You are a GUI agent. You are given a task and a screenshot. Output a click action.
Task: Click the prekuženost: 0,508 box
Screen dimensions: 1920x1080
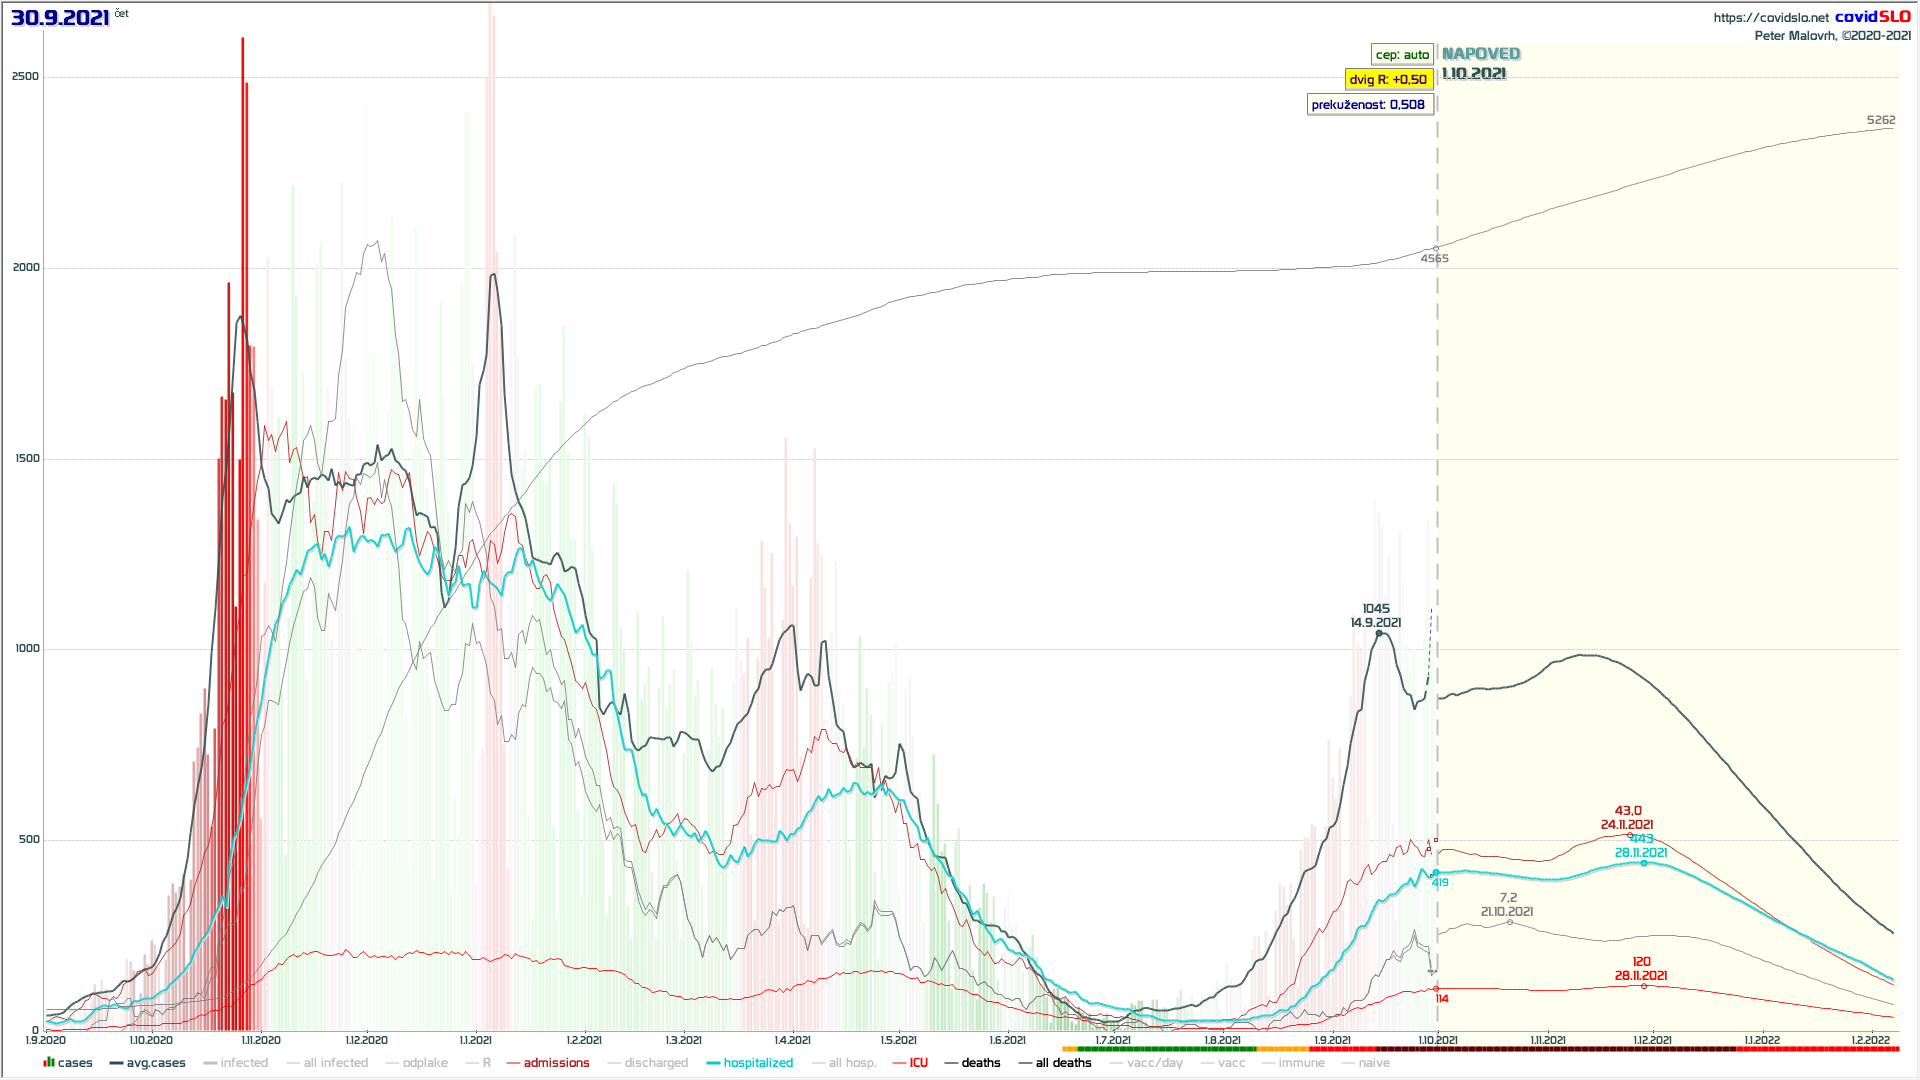[1368, 105]
